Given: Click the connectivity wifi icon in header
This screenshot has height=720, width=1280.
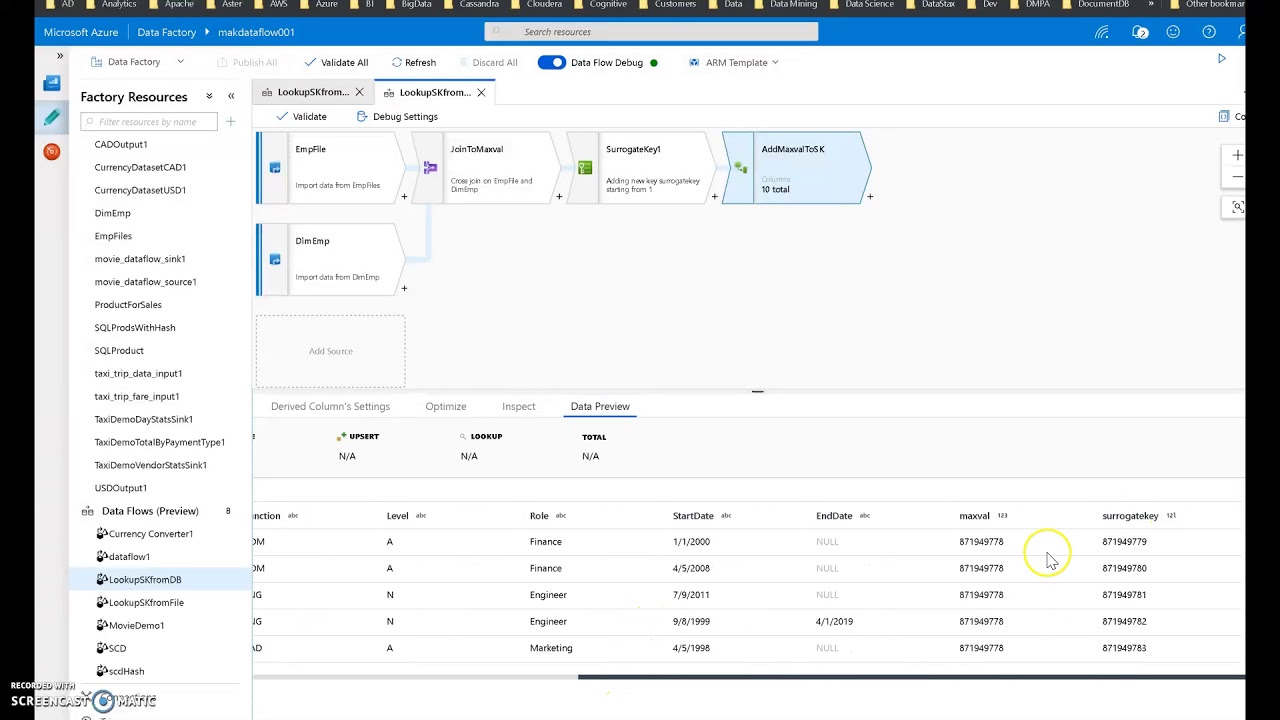Looking at the screenshot, I should click(x=1102, y=32).
